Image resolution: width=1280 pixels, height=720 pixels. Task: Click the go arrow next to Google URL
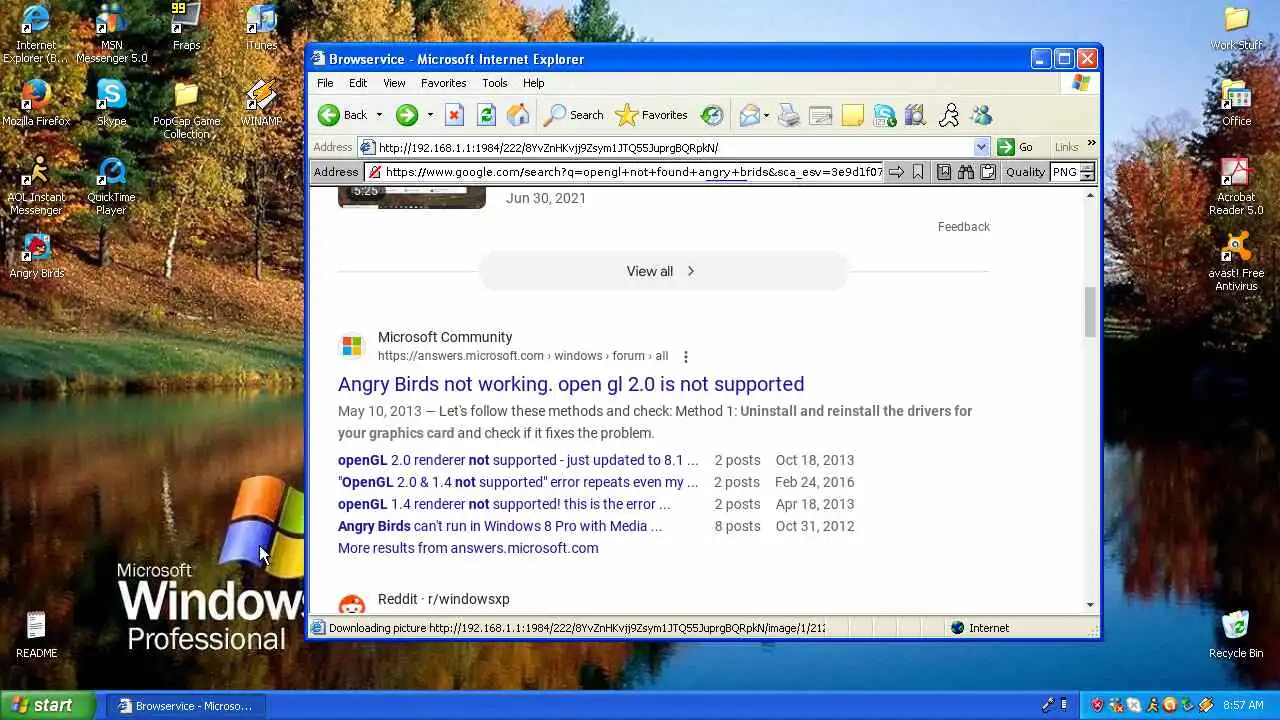tap(896, 172)
